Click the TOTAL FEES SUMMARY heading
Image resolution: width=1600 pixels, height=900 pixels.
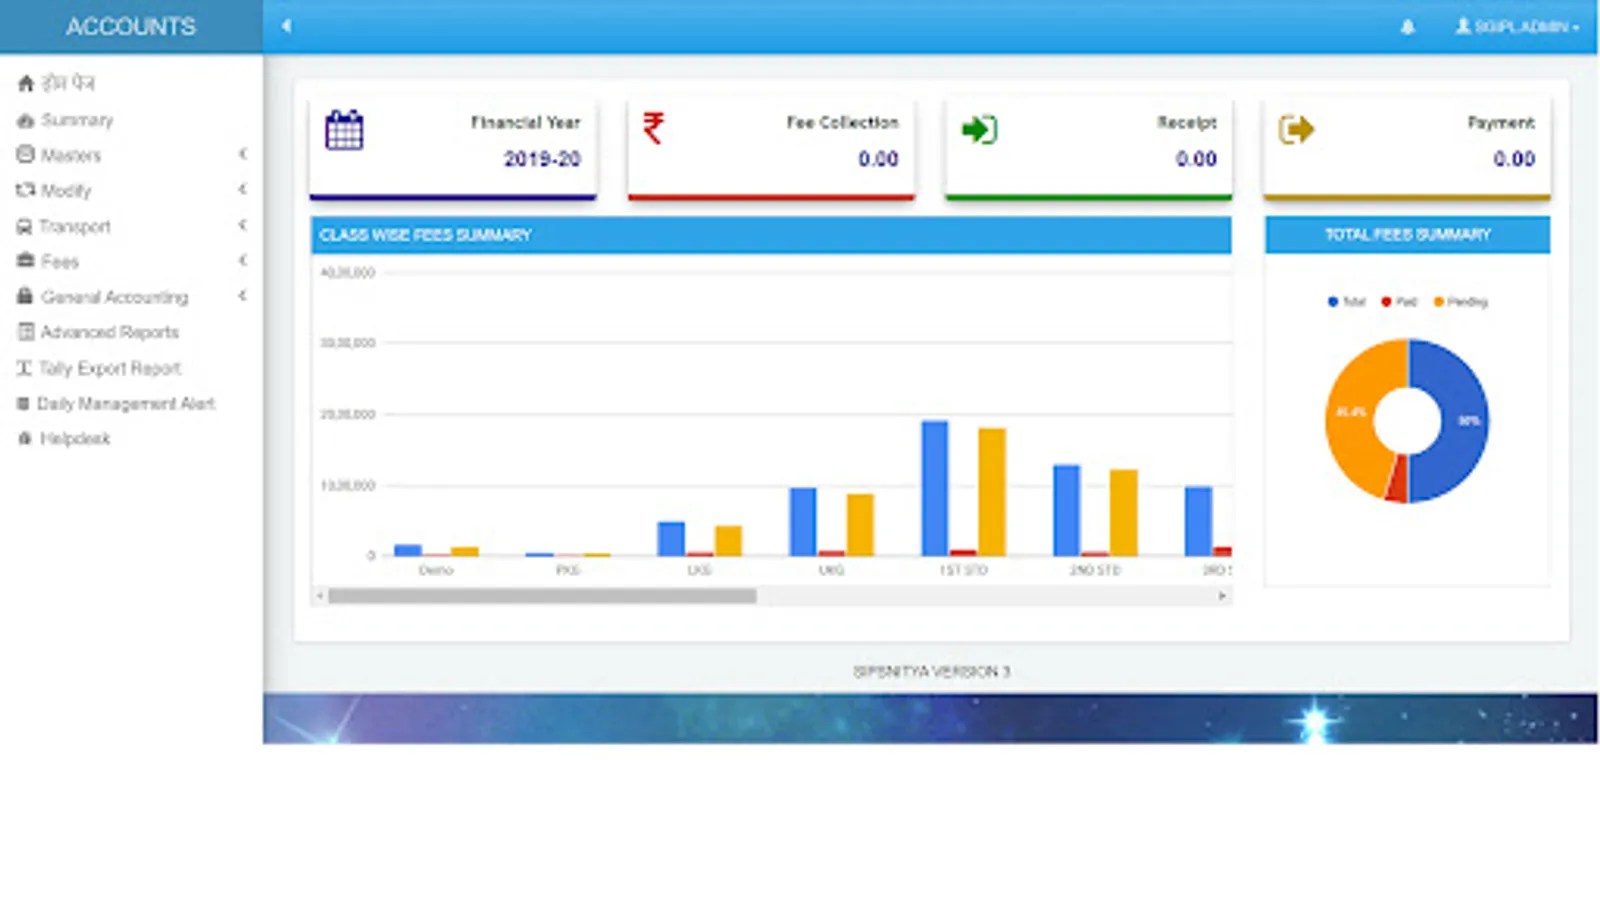click(1408, 235)
